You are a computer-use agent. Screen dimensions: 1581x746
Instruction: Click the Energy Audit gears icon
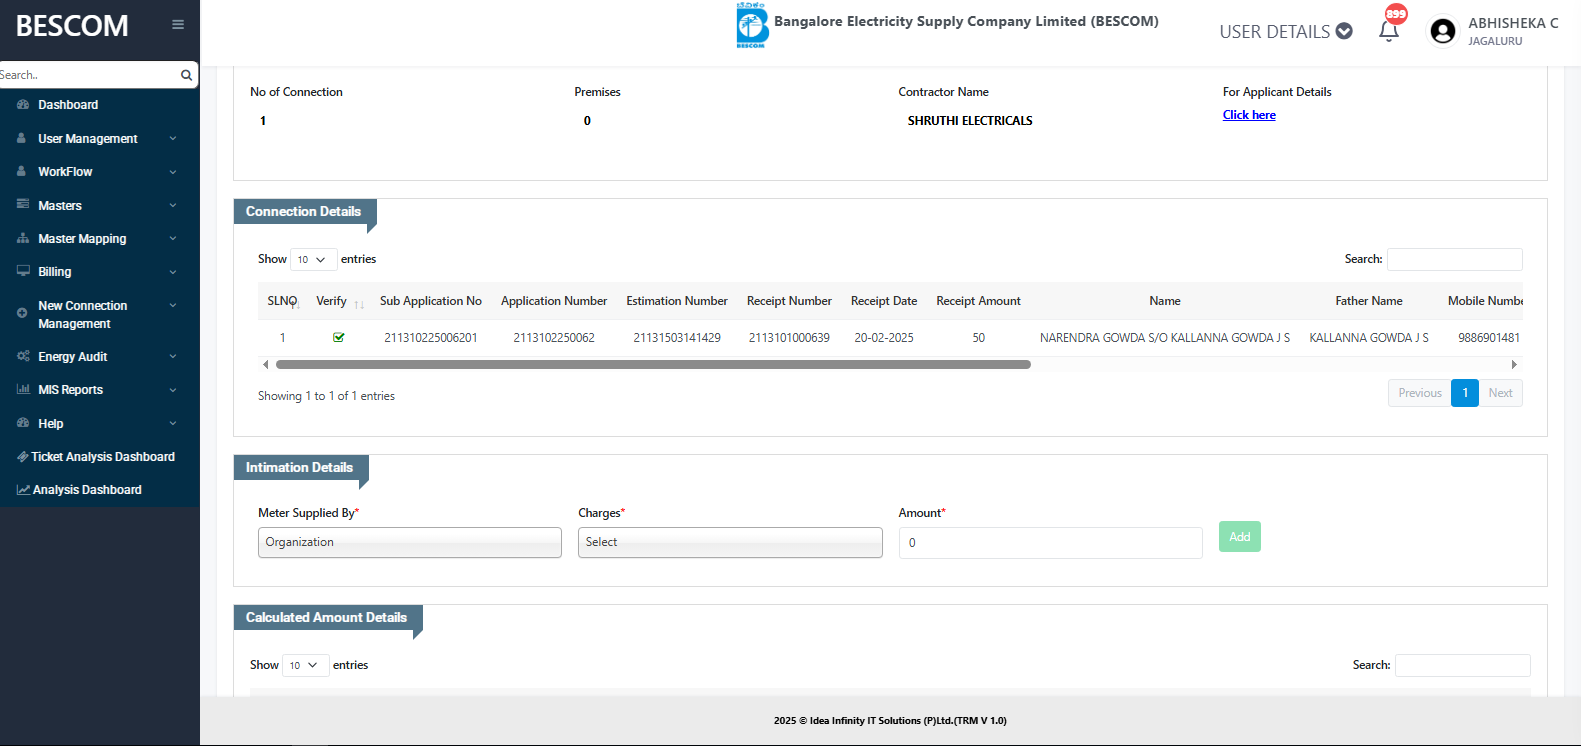pos(23,356)
